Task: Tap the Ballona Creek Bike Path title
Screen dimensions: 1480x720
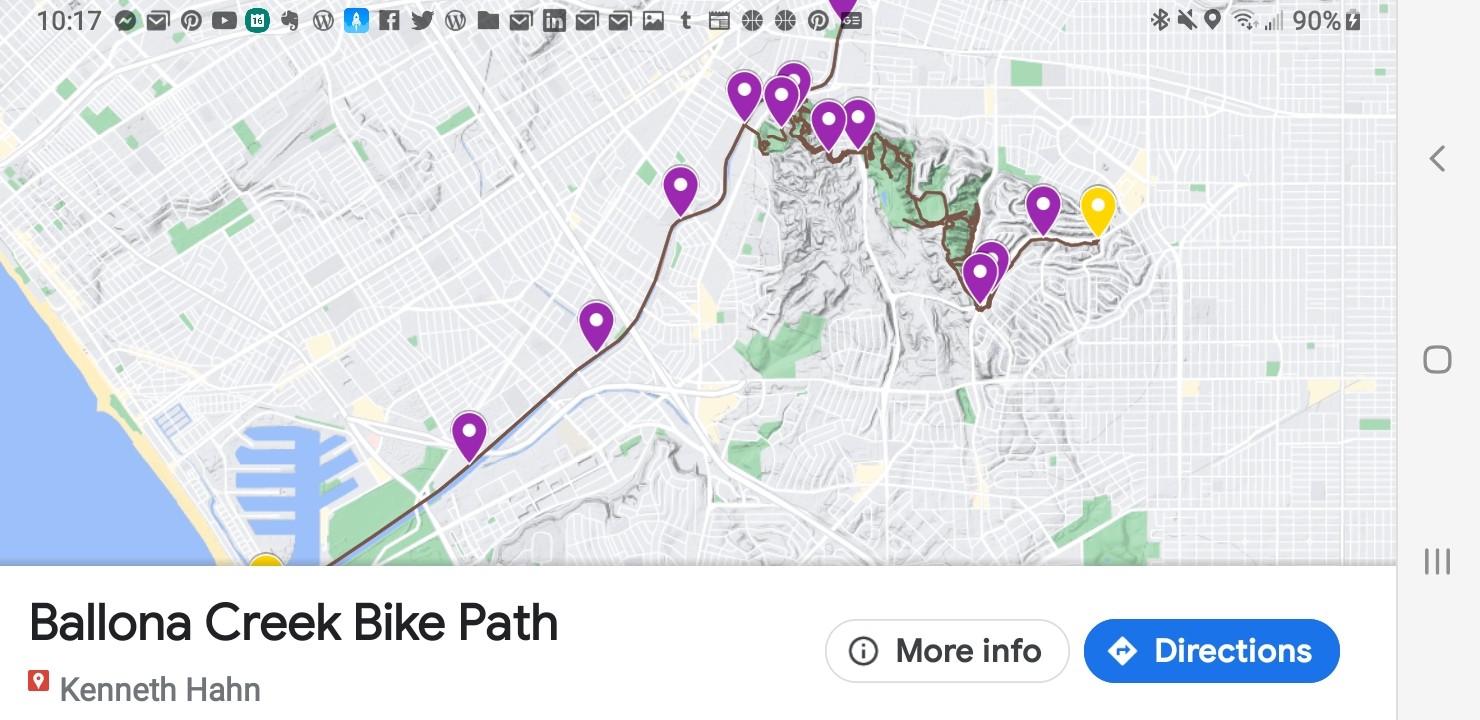Action: click(293, 623)
